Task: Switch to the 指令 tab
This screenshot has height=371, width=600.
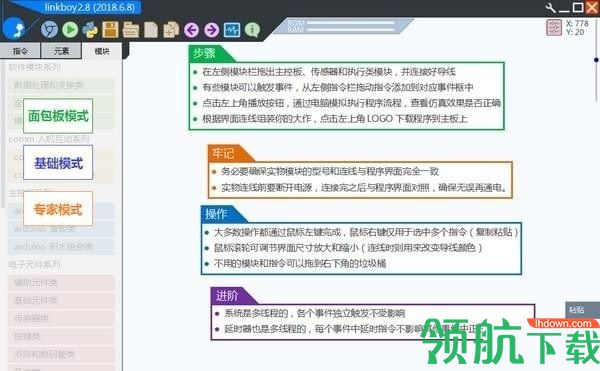Action: point(20,51)
